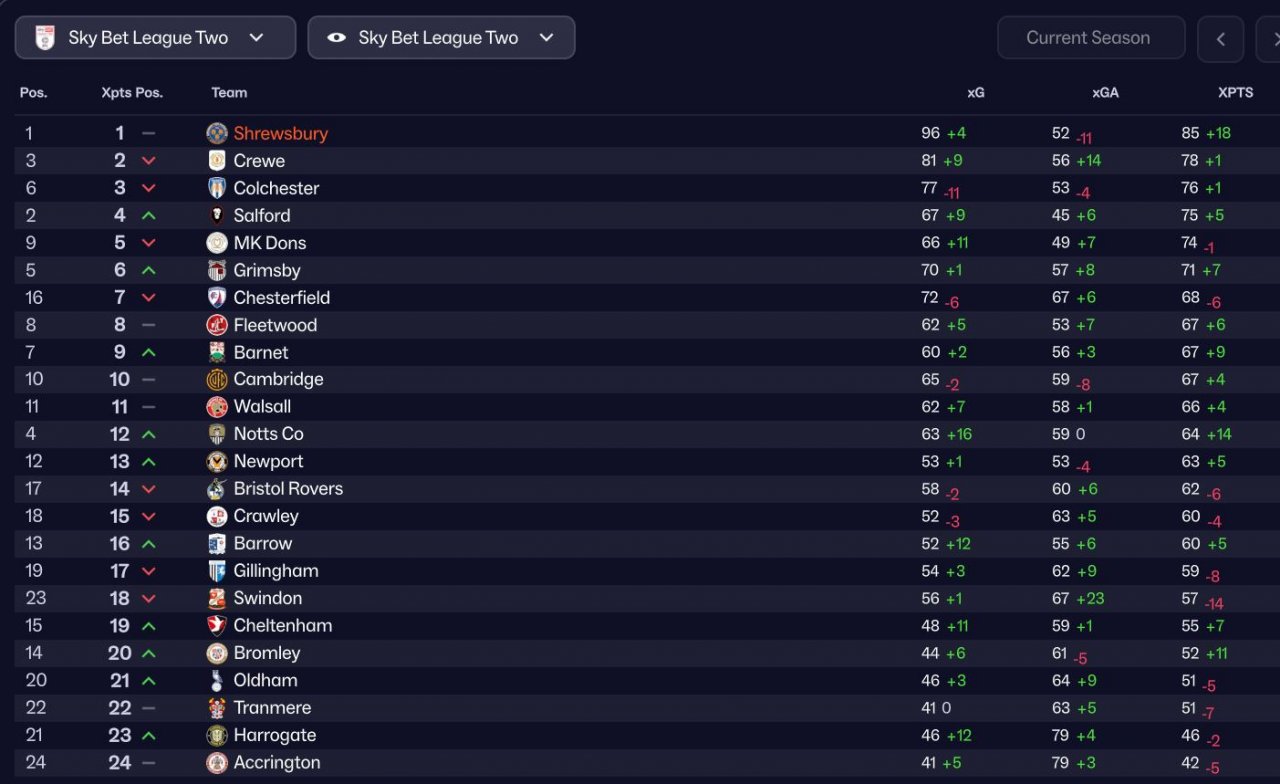The height and width of the screenshot is (784, 1280).
Task: Click the Grimsby striped badge icon
Action: click(217, 270)
